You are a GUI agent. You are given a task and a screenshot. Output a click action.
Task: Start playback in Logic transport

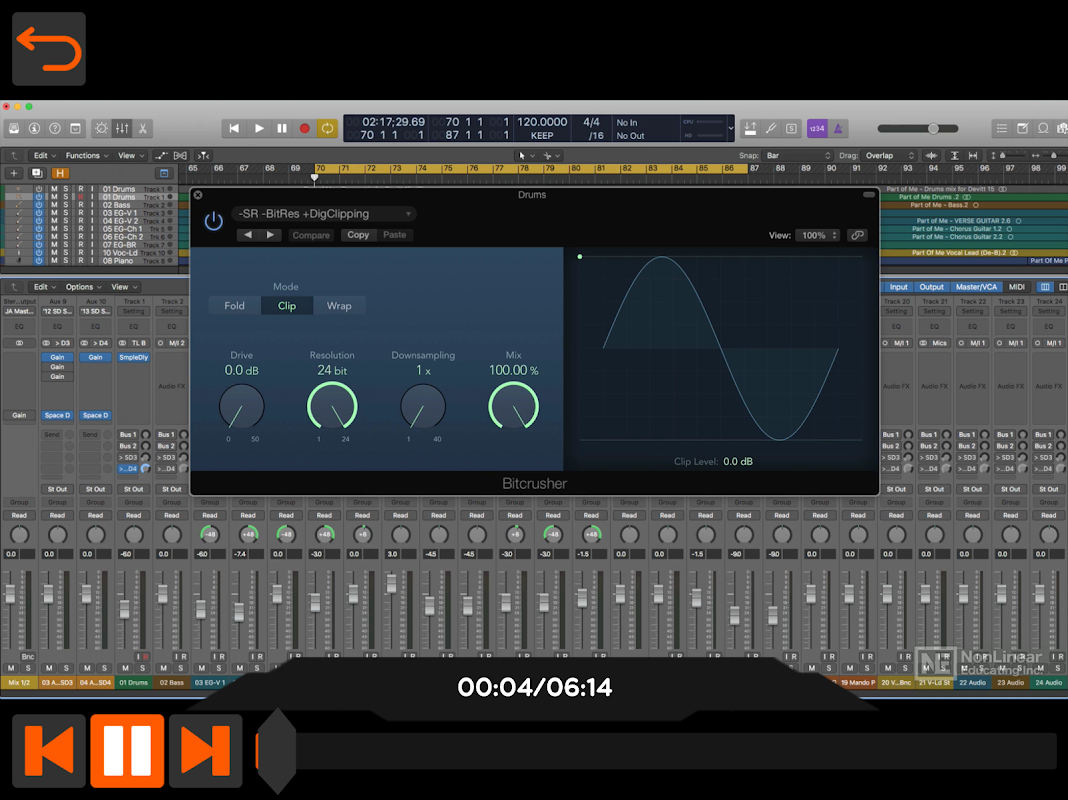[259, 128]
